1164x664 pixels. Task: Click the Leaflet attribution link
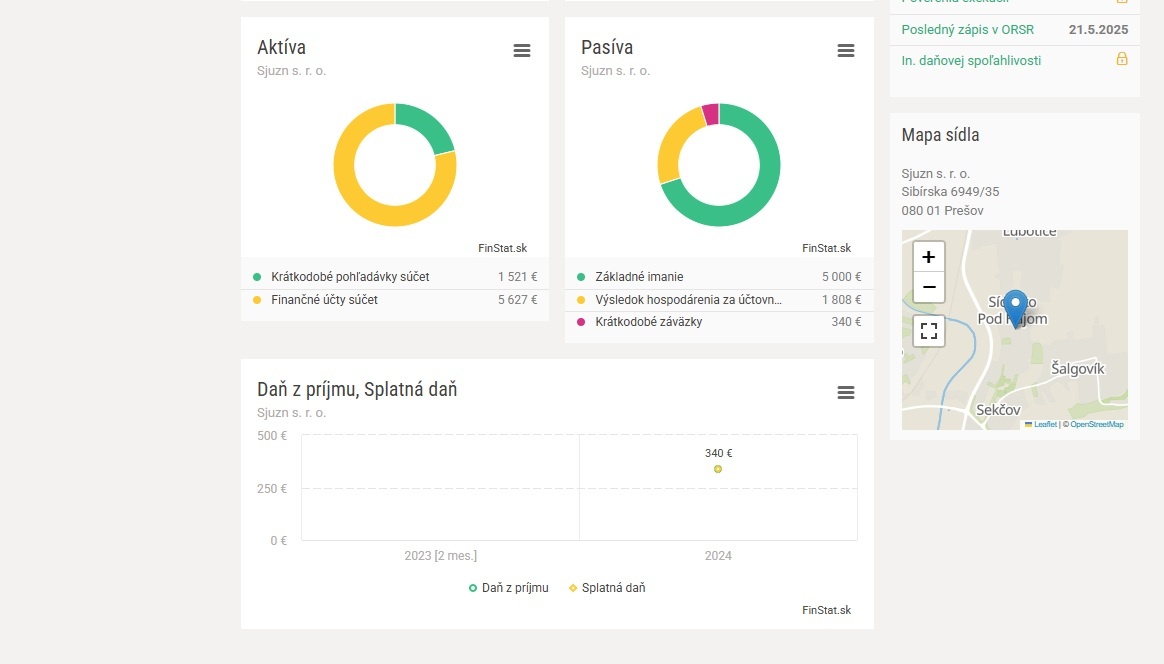(1044, 425)
